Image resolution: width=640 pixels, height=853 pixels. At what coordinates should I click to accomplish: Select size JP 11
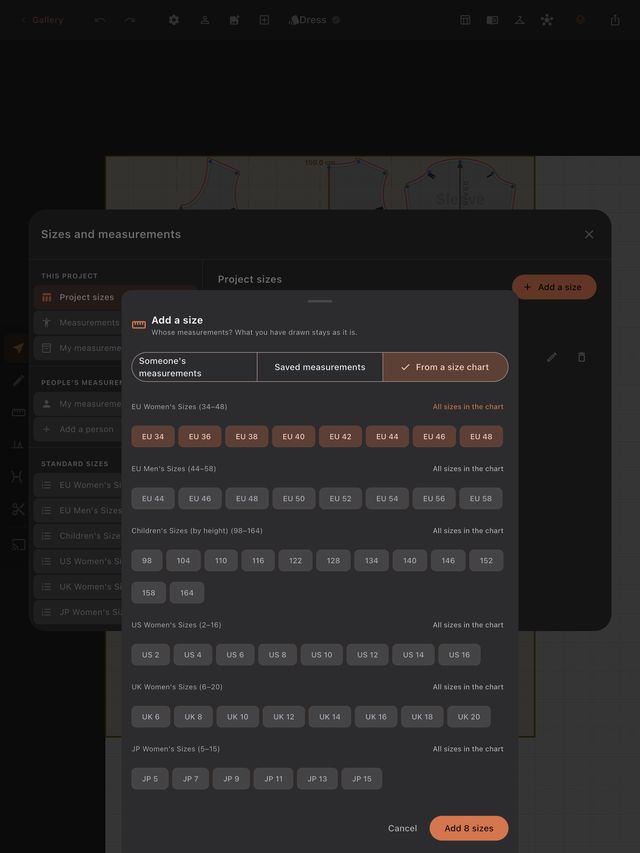[273, 778]
